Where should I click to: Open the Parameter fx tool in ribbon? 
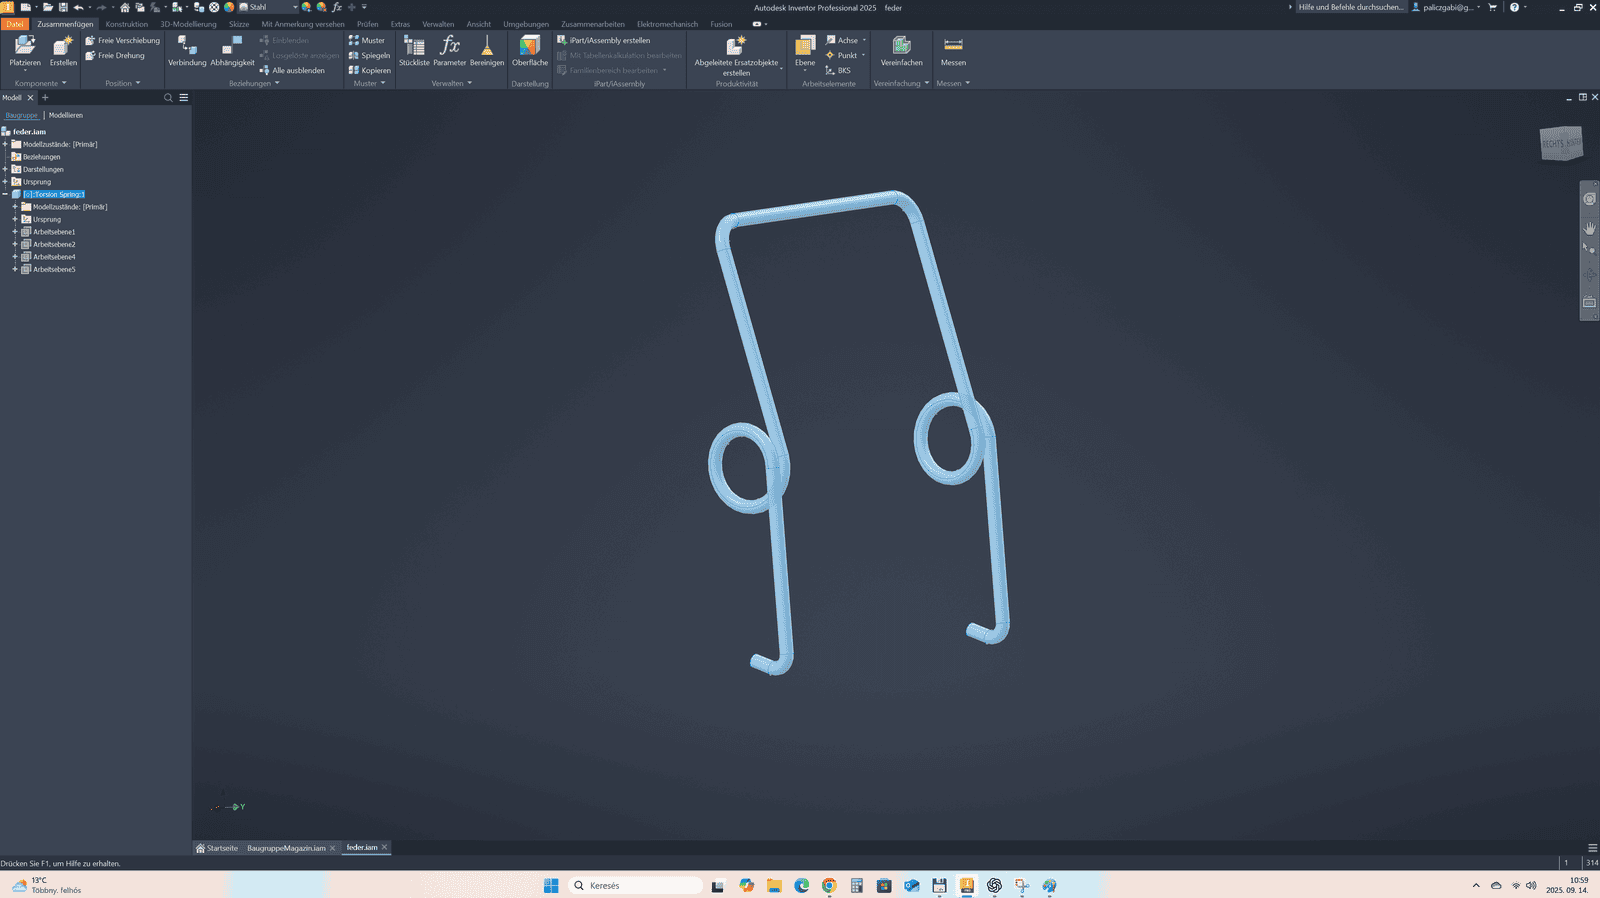click(x=450, y=52)
